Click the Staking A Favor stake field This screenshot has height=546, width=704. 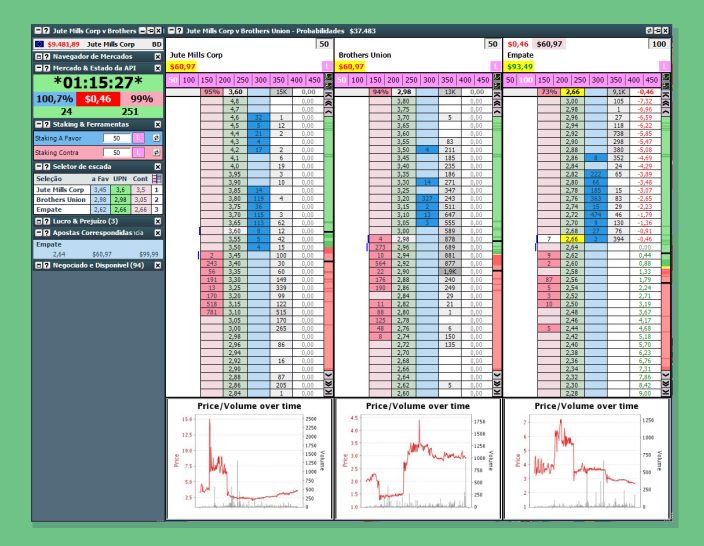pyautogui.click(x=117, y=138)
